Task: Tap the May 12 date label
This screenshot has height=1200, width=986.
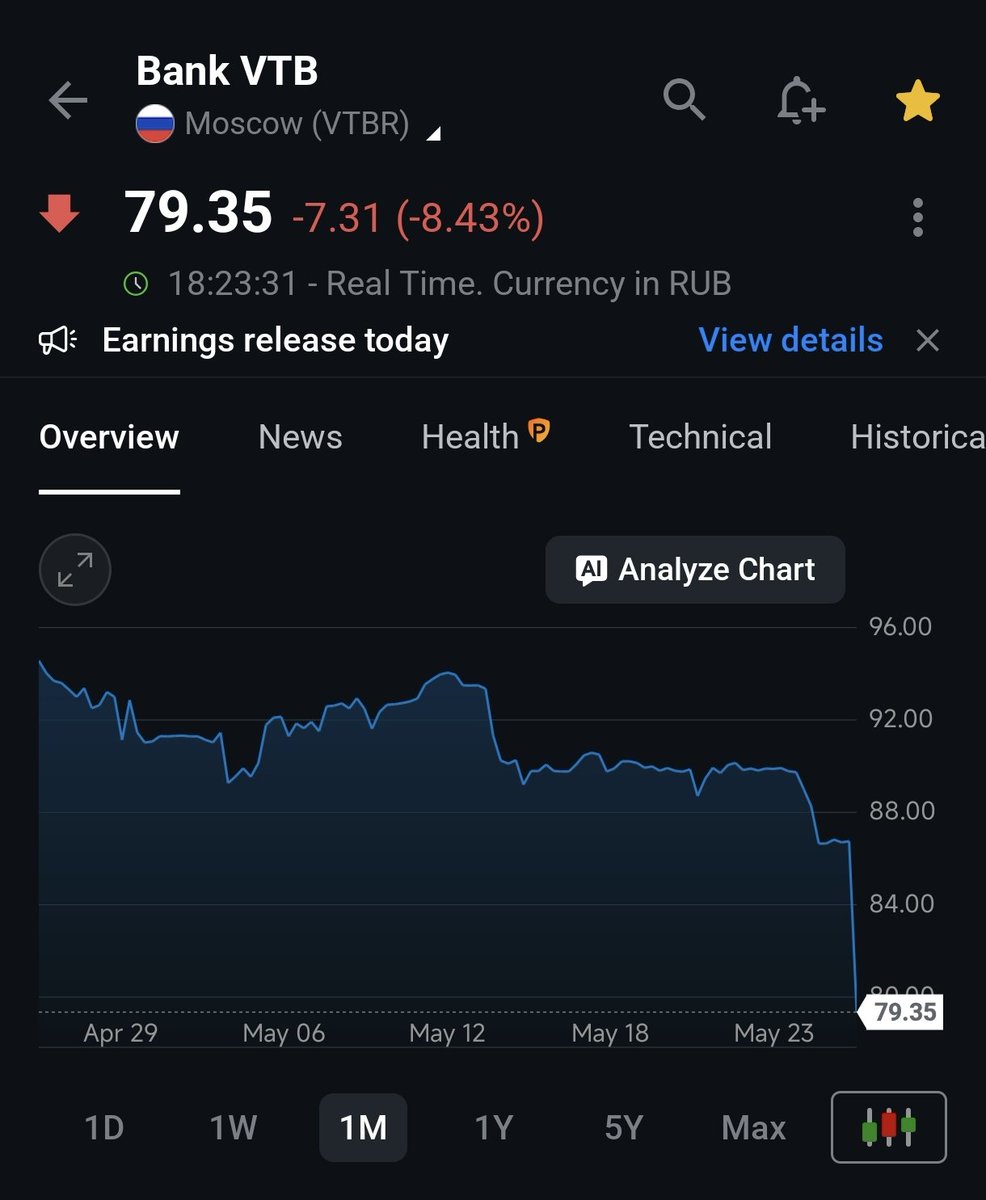Action: [x=447, y=1033]
